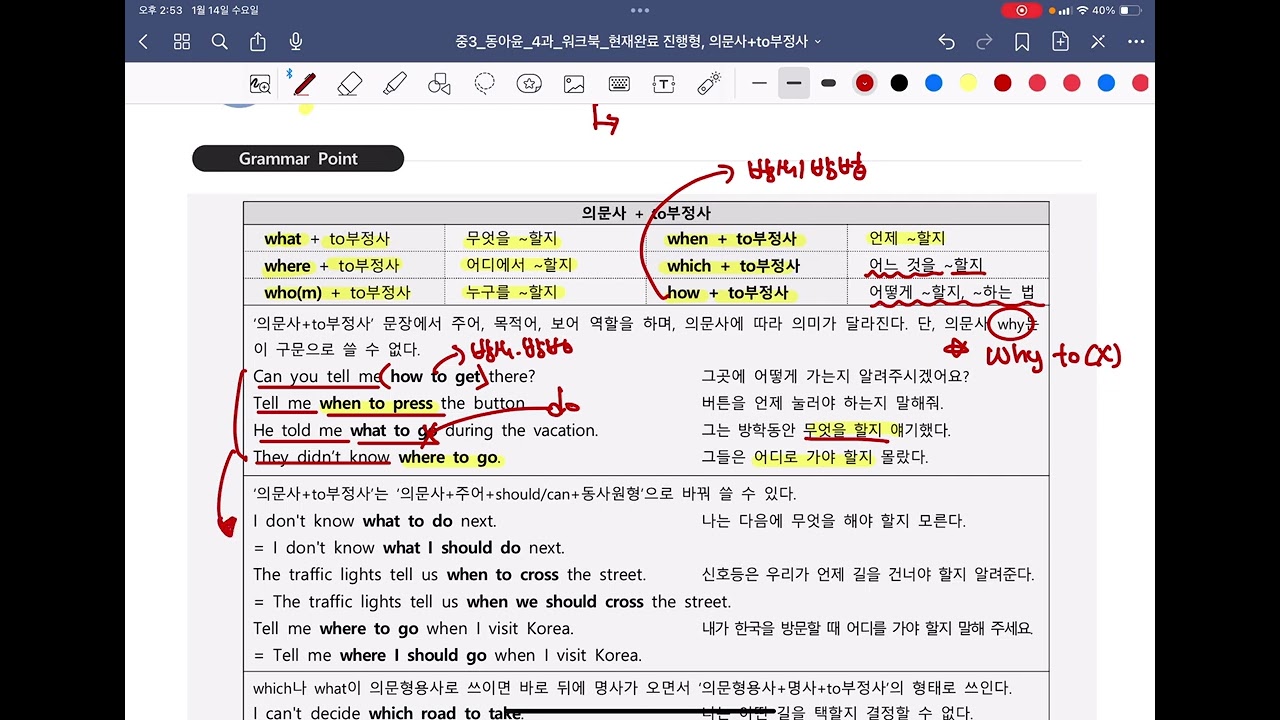Image resolution: width=1280 pixels, height=720 pixels.
Task: Go back with the left chevron
Action: click(143, 42)
